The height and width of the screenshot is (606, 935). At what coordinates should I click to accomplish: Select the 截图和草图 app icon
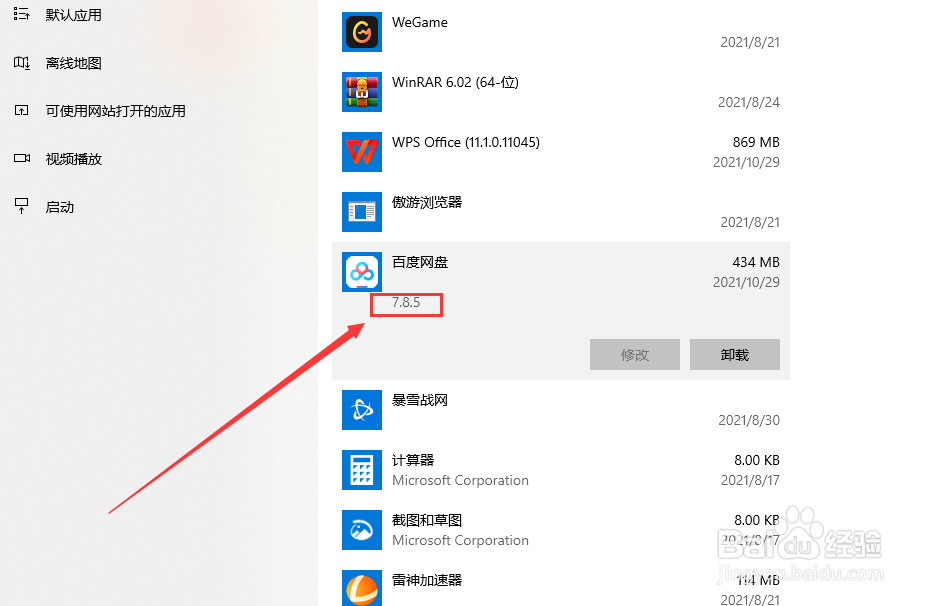pos(362,530)
